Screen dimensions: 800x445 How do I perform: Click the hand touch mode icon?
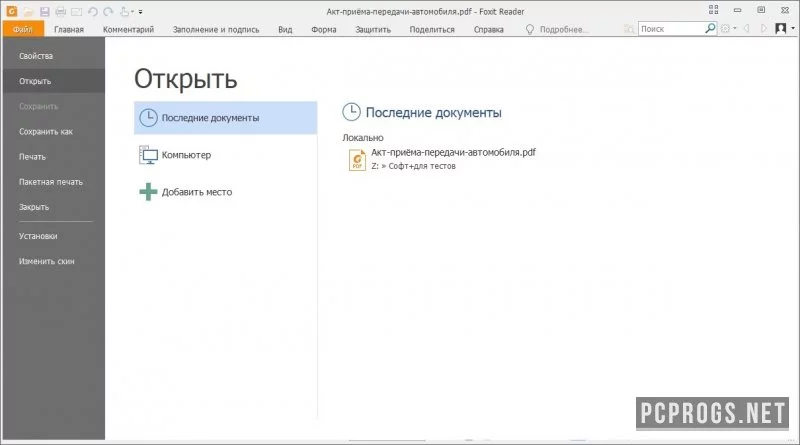pos(124,11)
